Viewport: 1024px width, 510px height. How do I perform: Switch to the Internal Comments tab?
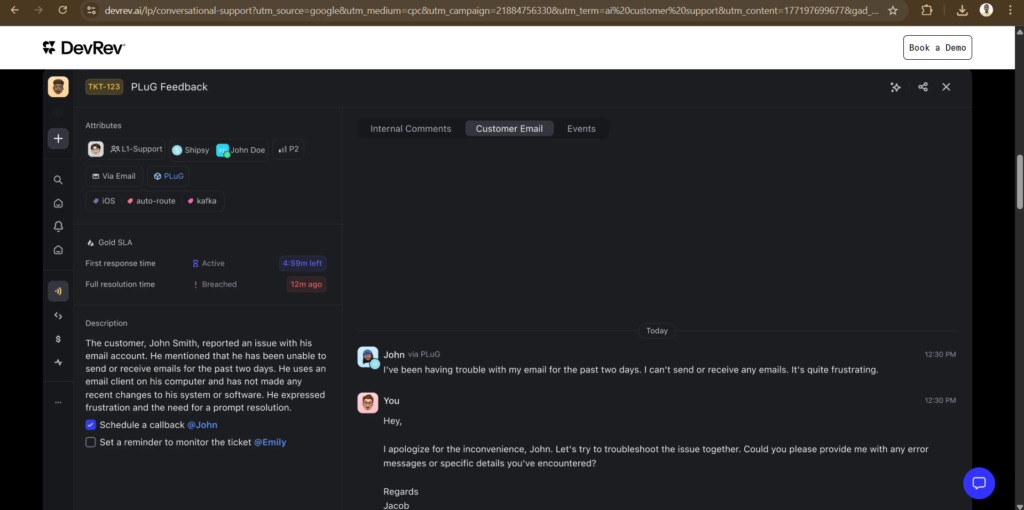coord(410,129)
